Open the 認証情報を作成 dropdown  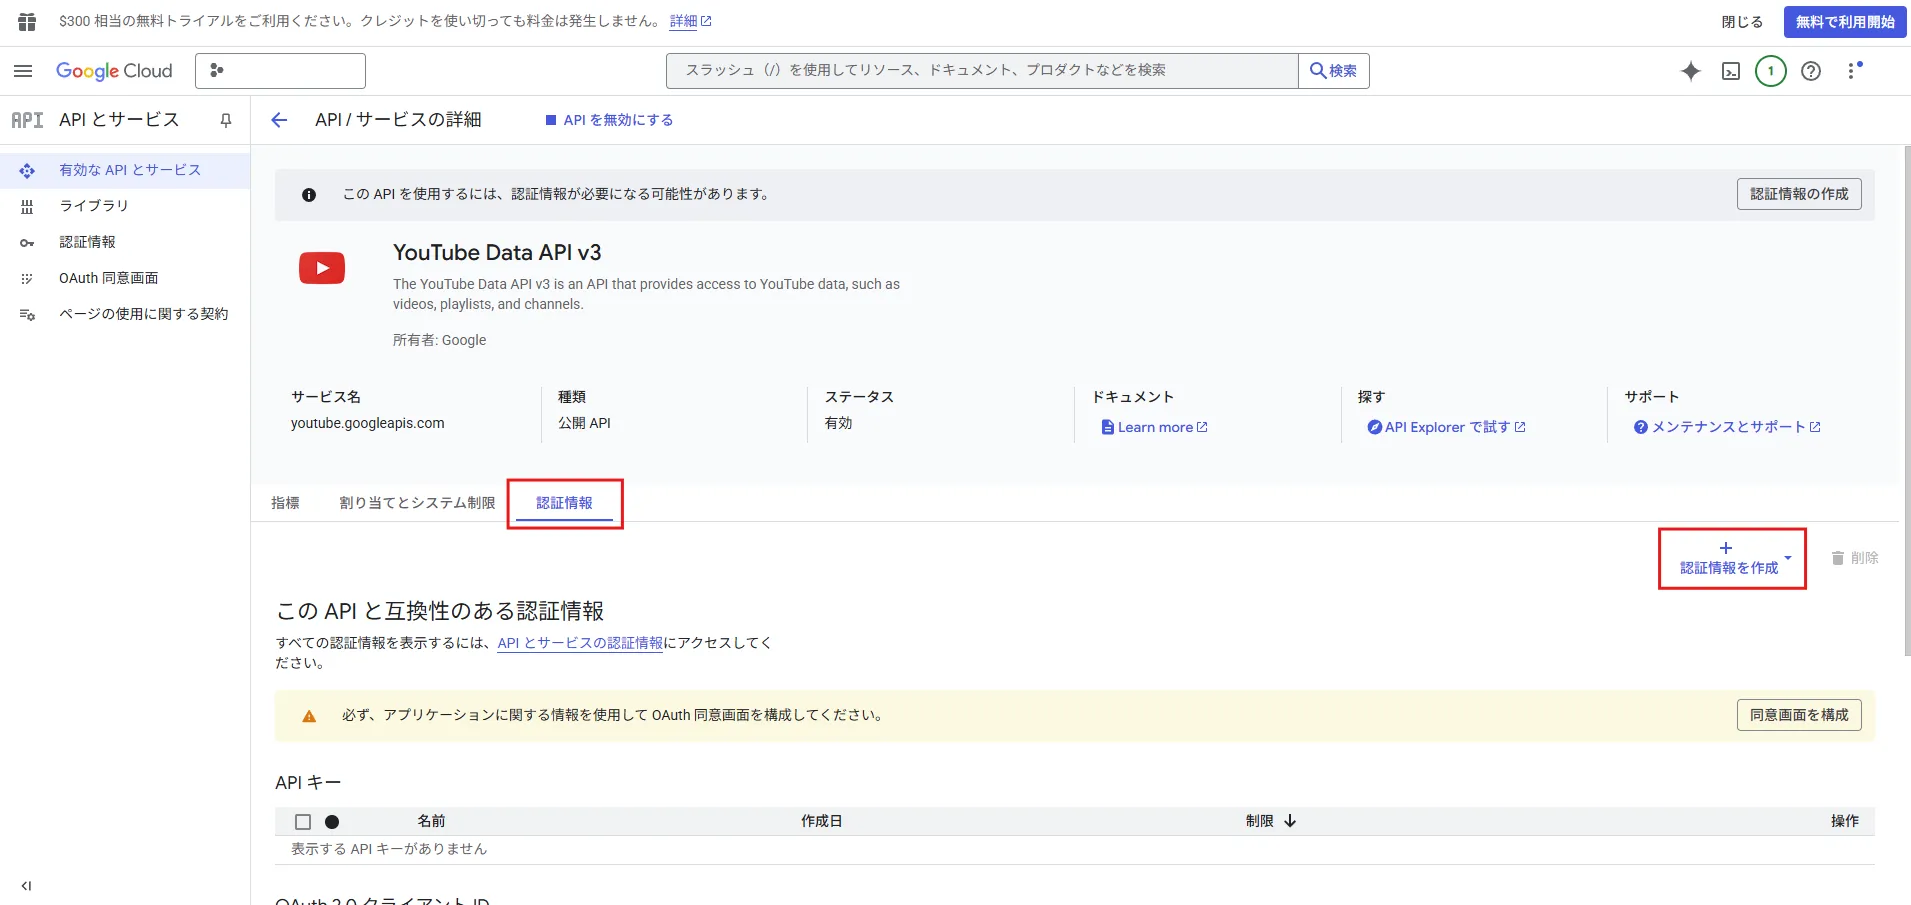click(1732, 558)
